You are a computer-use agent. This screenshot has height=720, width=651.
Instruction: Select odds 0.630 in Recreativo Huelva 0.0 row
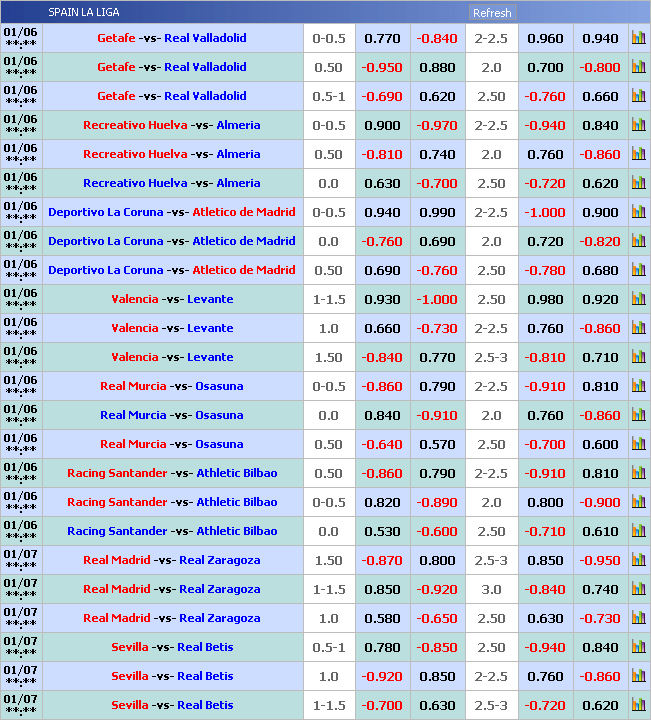[382, 184]
